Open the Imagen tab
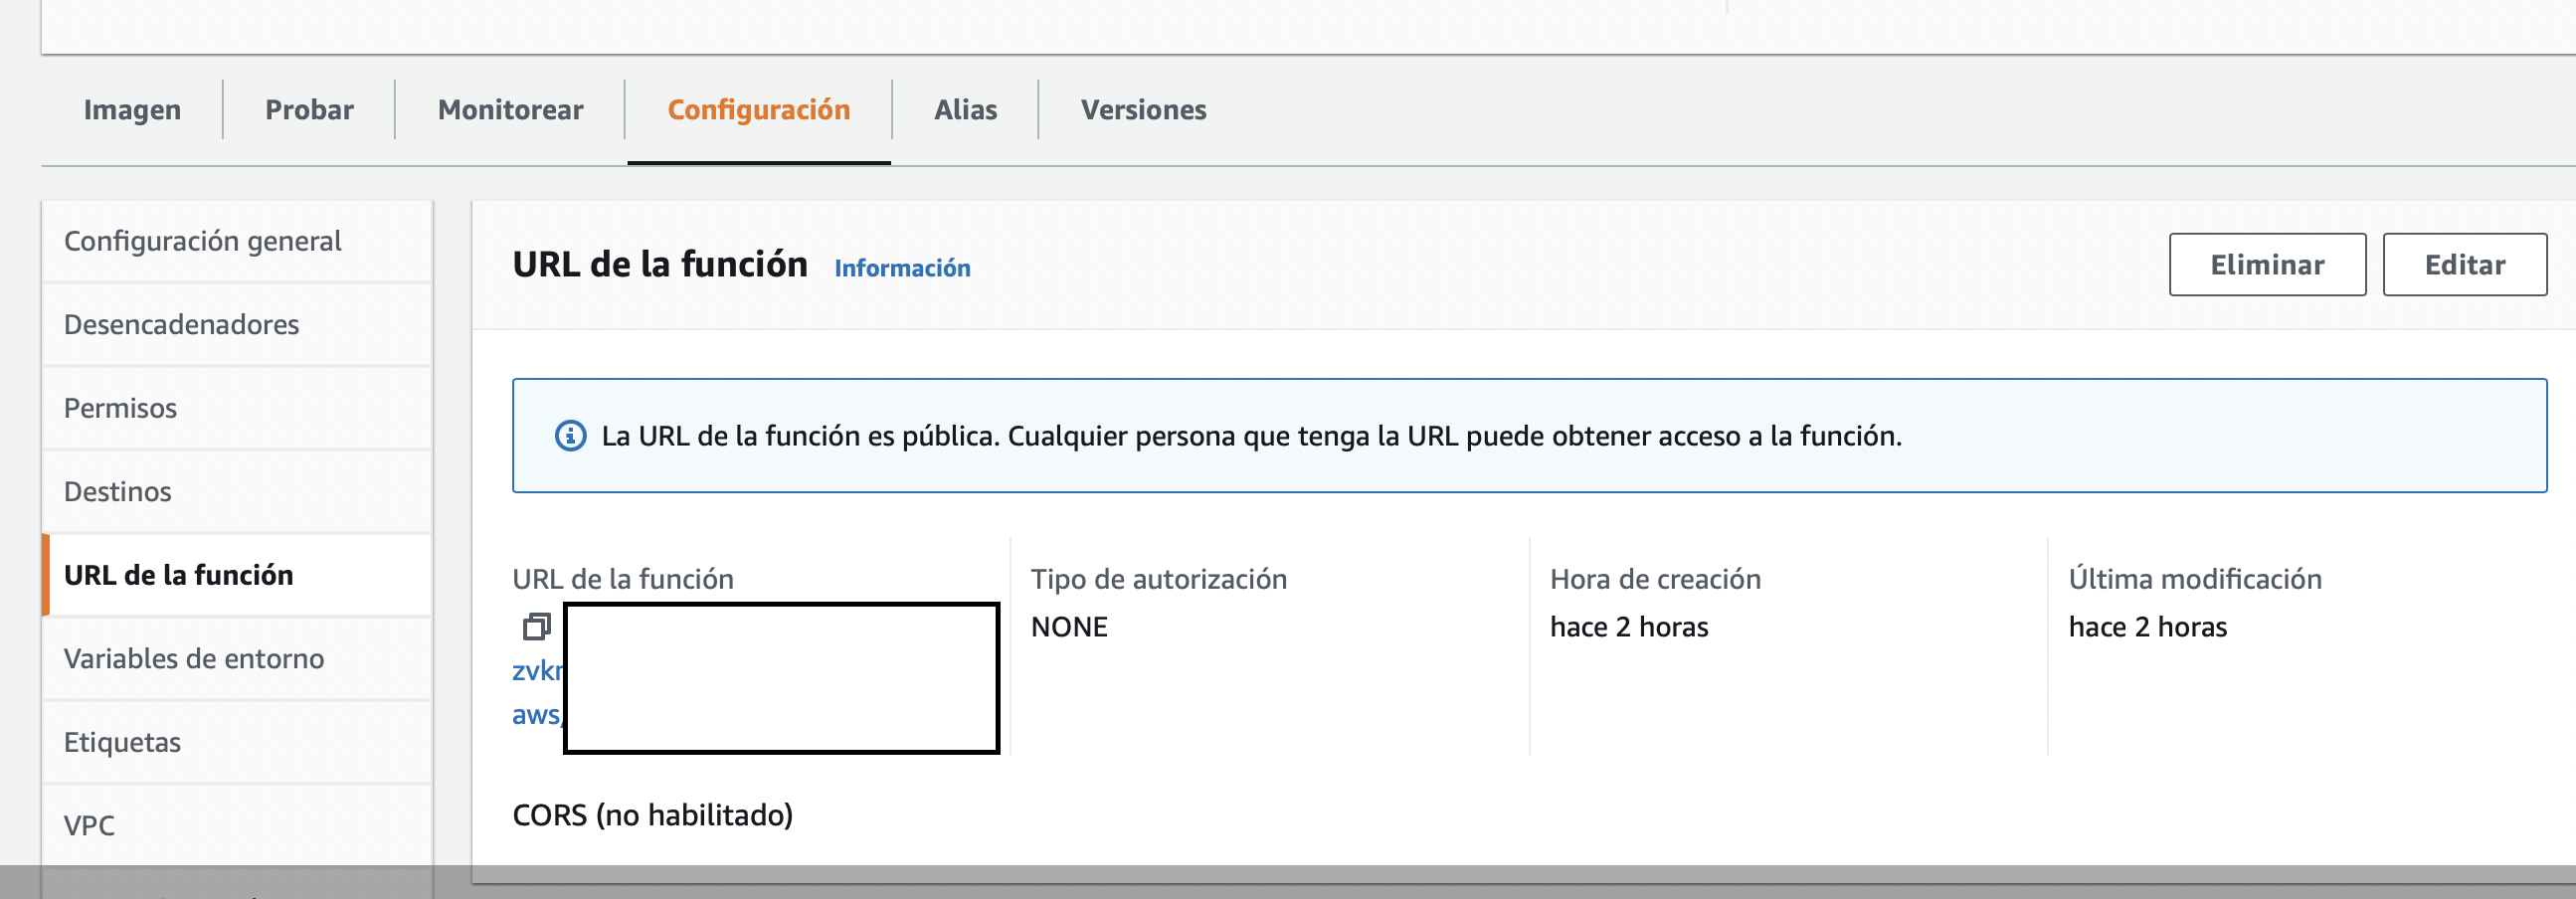The height and width of the screenshot is (899, 2576). [132, 110]
